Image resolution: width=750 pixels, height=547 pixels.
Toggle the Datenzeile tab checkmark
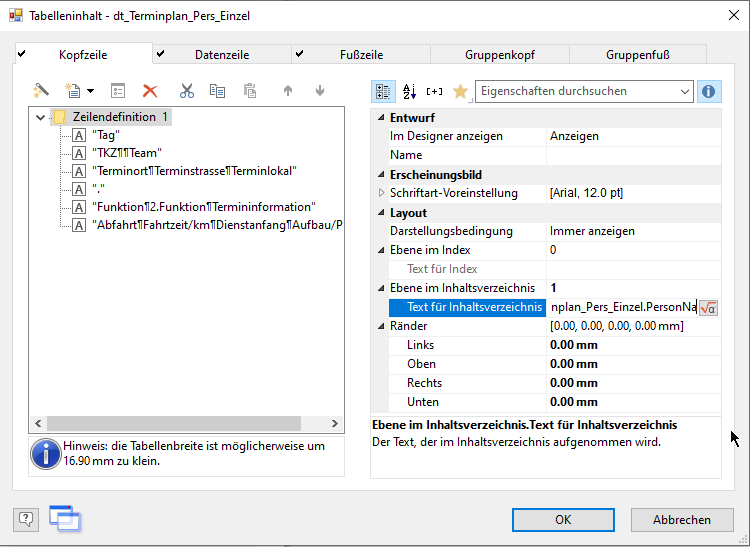coord(161,54)
